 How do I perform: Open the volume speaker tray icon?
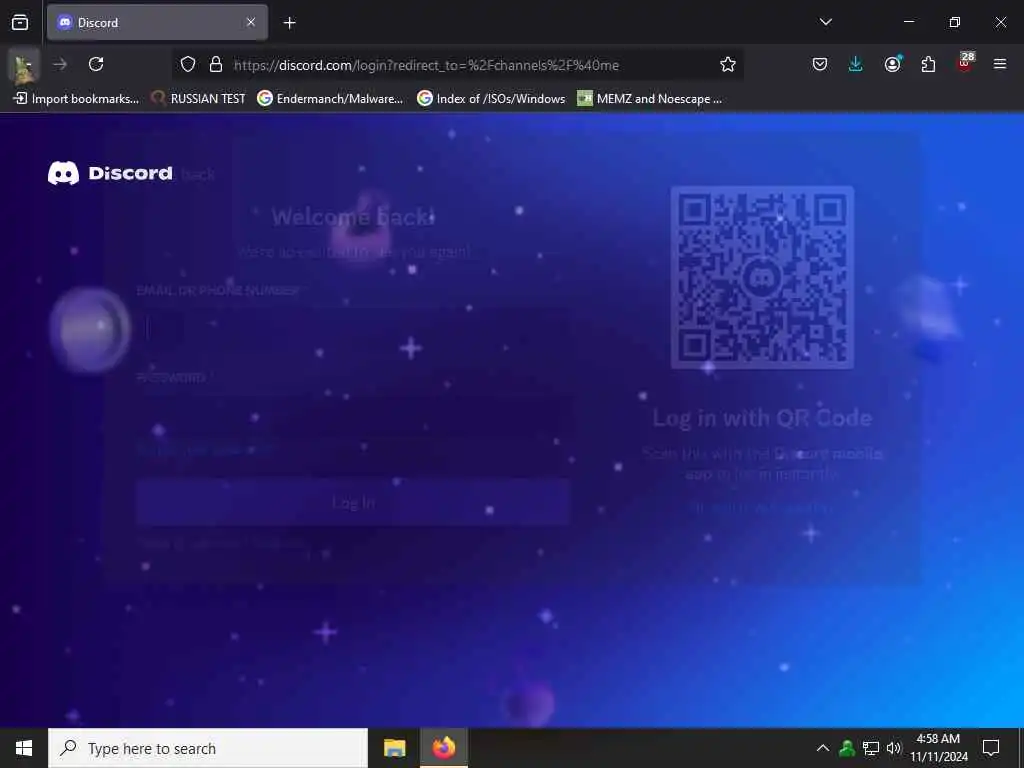pos(894,748)
